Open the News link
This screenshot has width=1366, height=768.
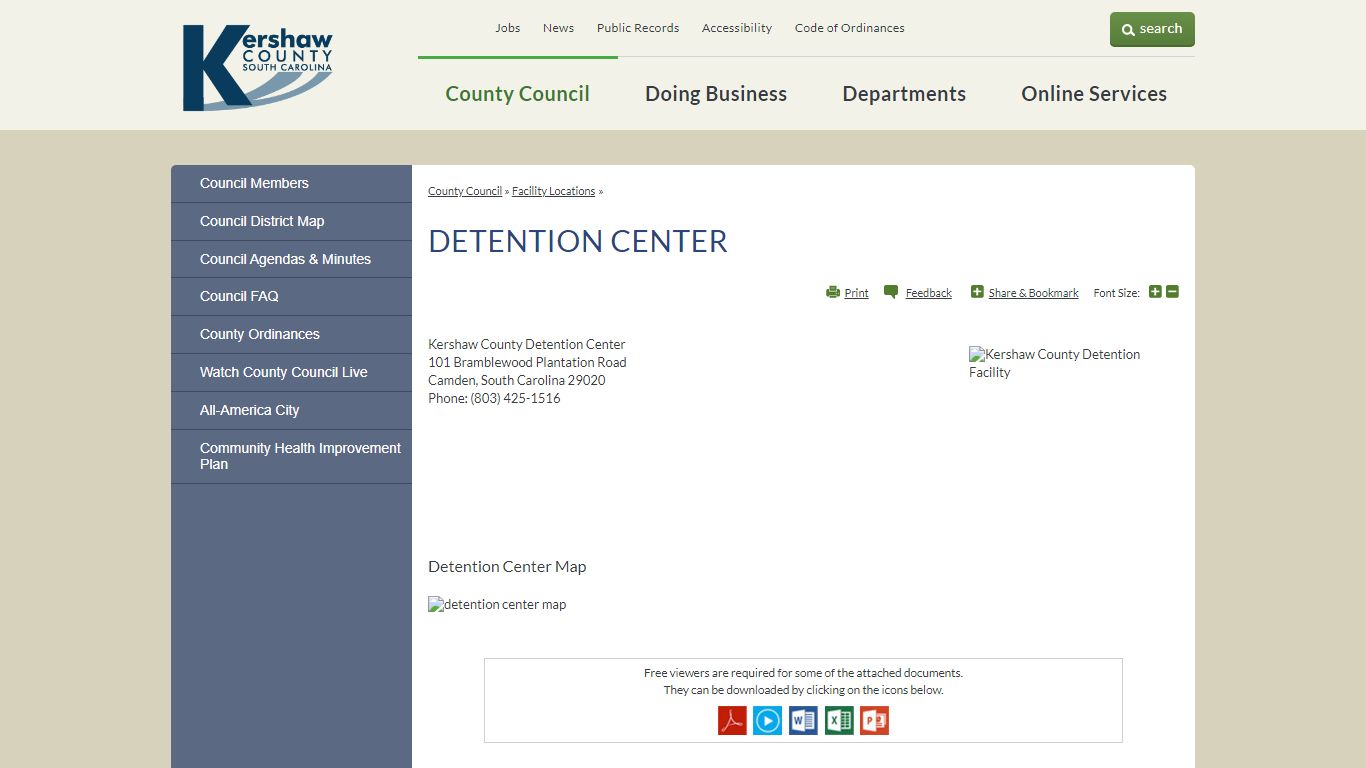(x=558, y=28)
